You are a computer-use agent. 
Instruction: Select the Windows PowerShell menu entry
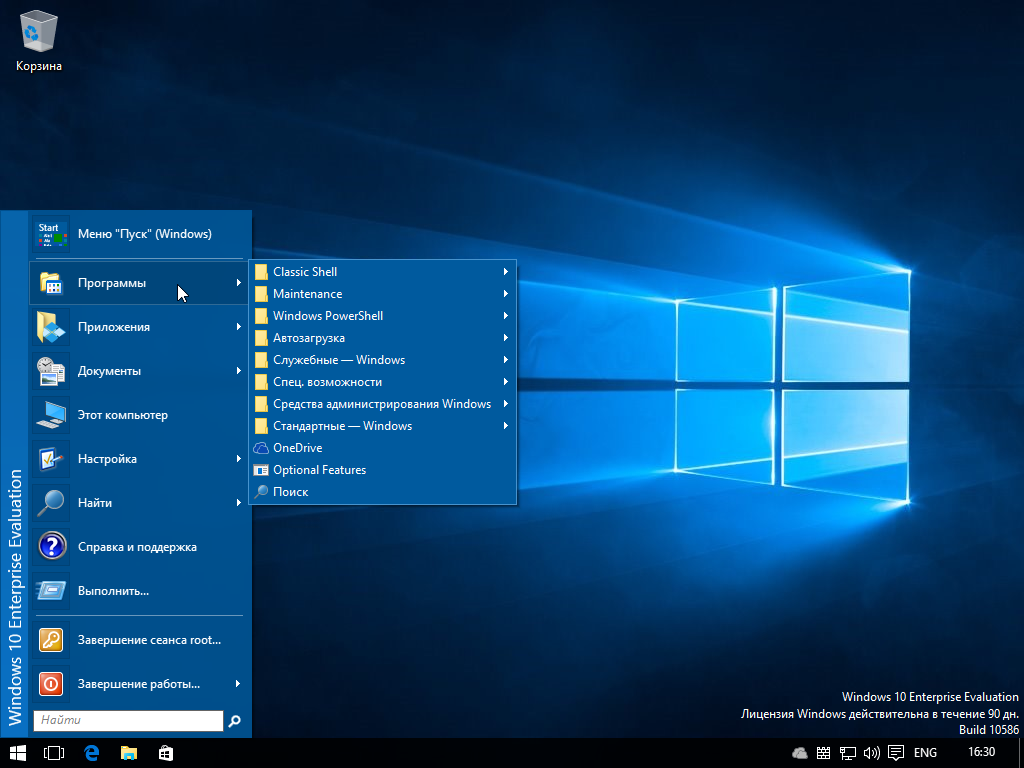[383, 315]
